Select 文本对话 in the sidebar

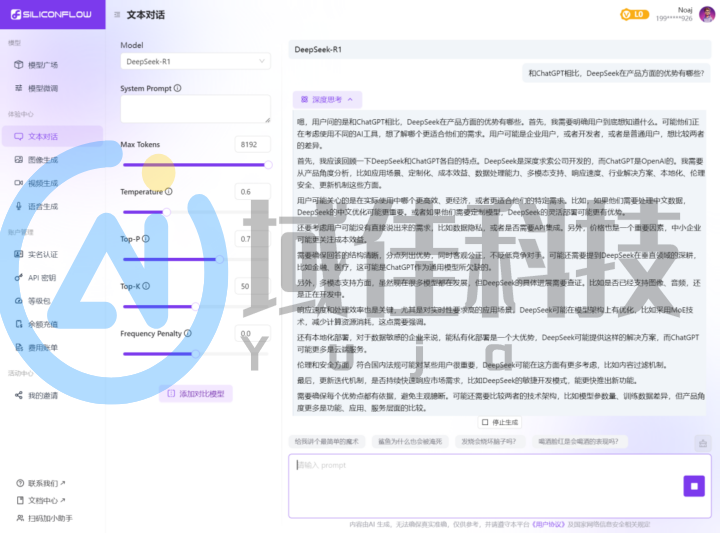[52, 136]
